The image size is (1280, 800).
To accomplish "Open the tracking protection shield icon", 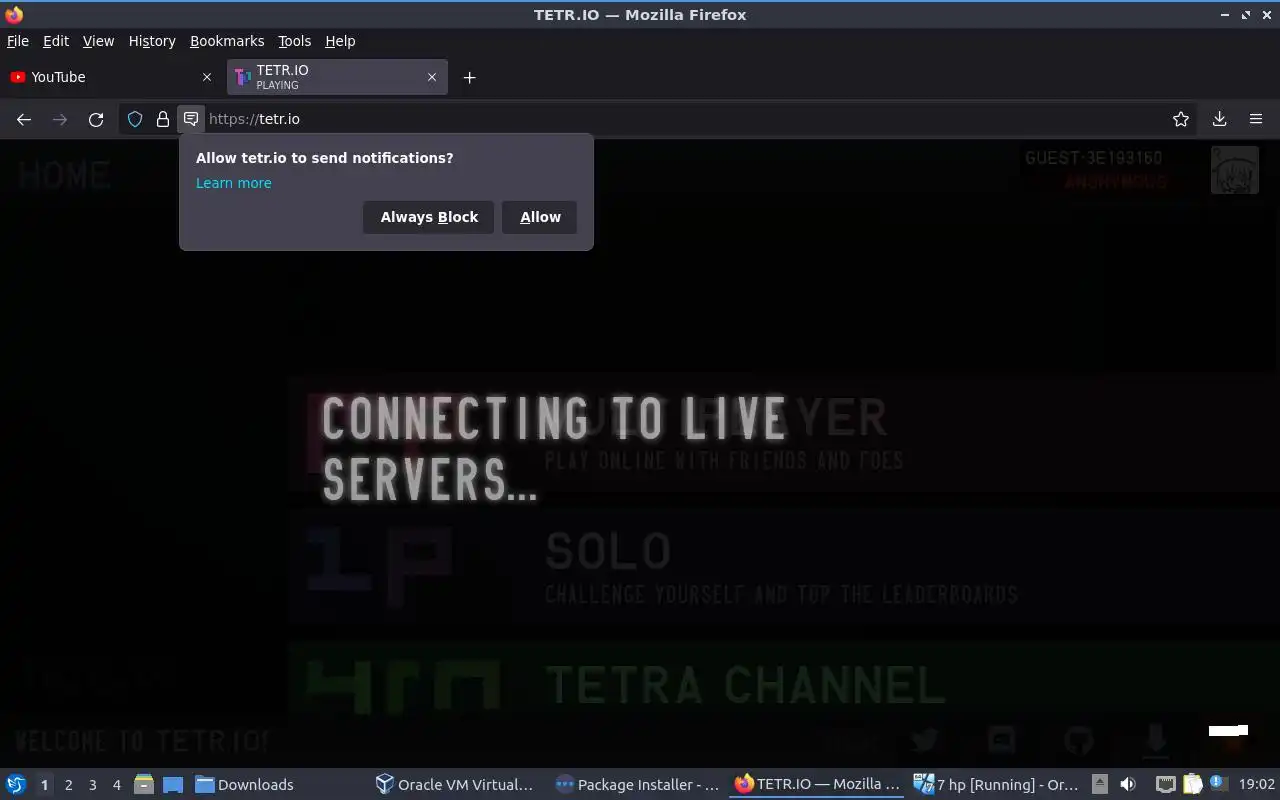I will click(x=135, y=119).
